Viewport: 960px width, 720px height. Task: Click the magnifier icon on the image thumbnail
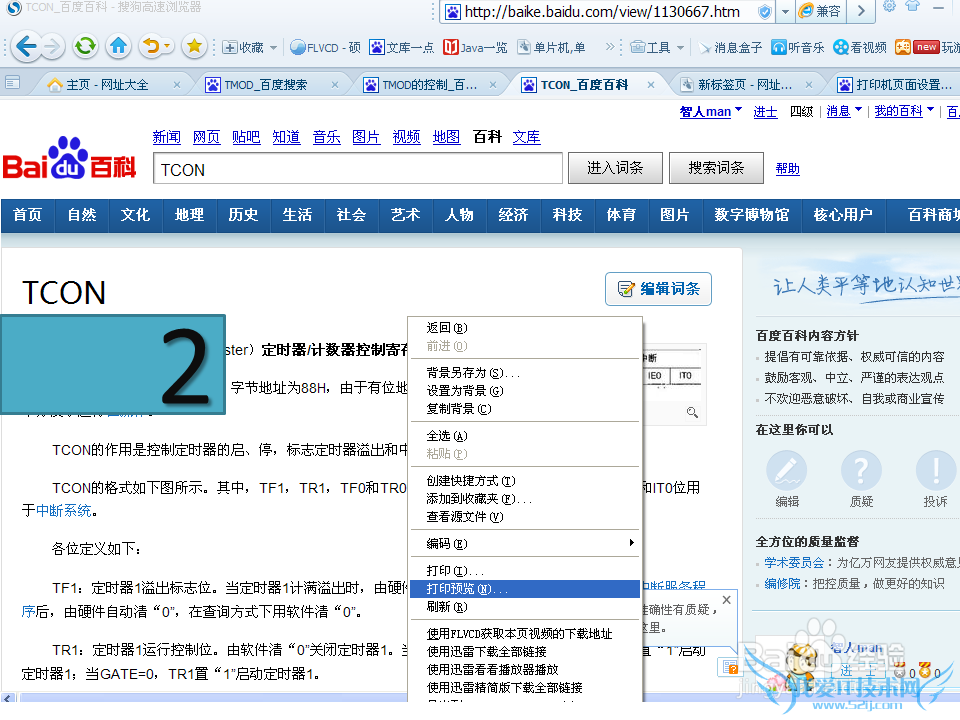(691, 412)
